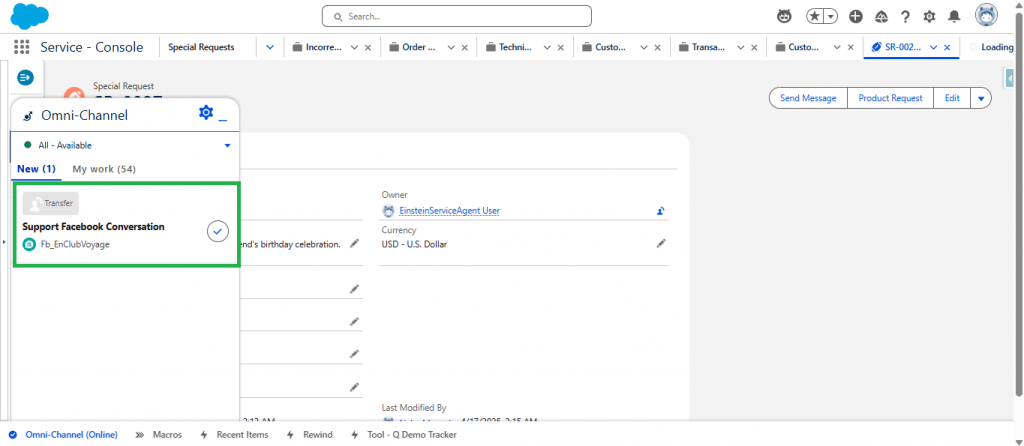
Task: Close the Order ... tab
Action: (x=464, y=47)
